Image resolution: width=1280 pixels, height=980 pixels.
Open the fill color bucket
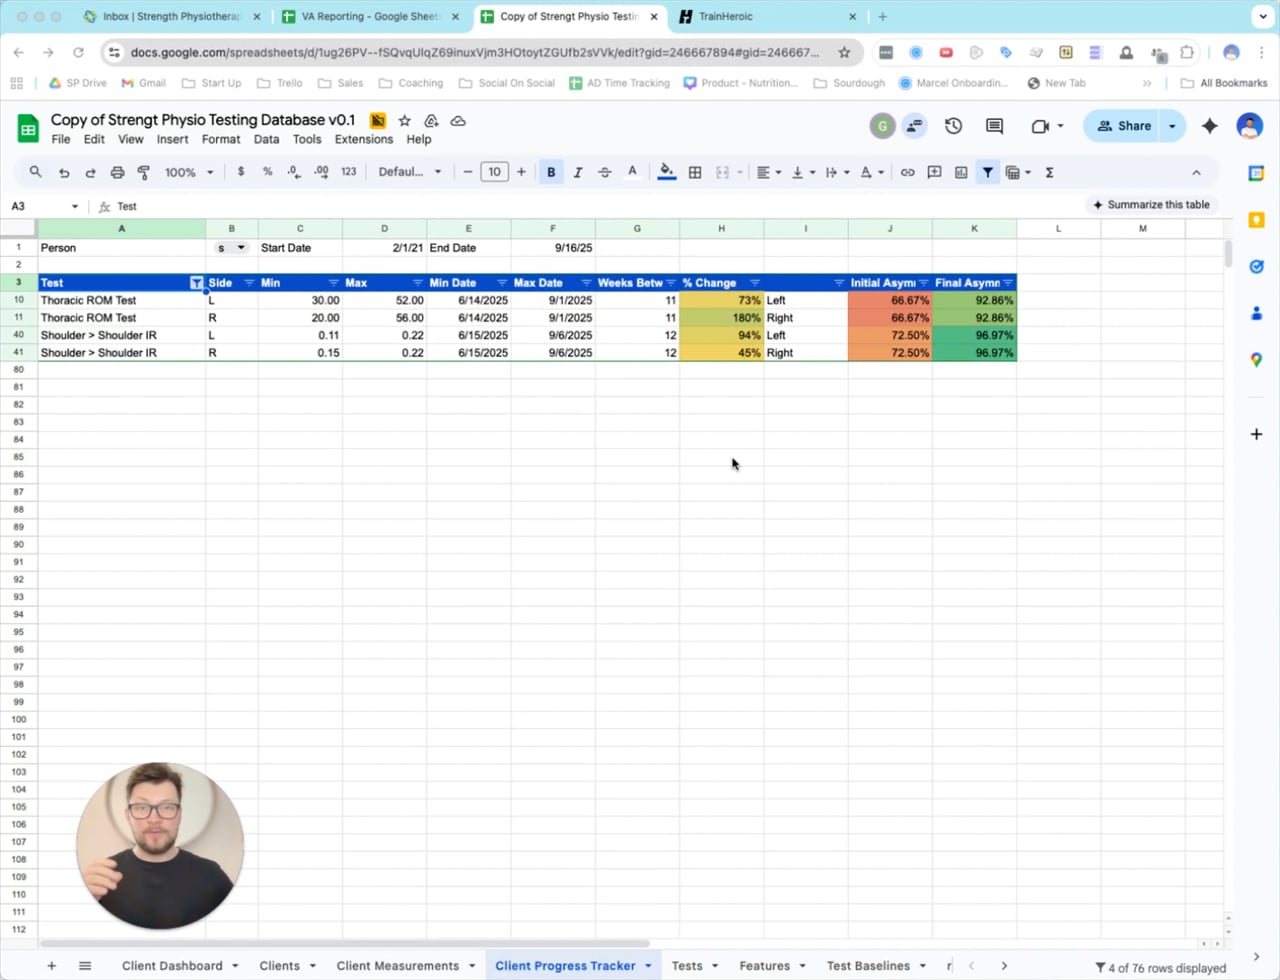(x=667, y=172)
